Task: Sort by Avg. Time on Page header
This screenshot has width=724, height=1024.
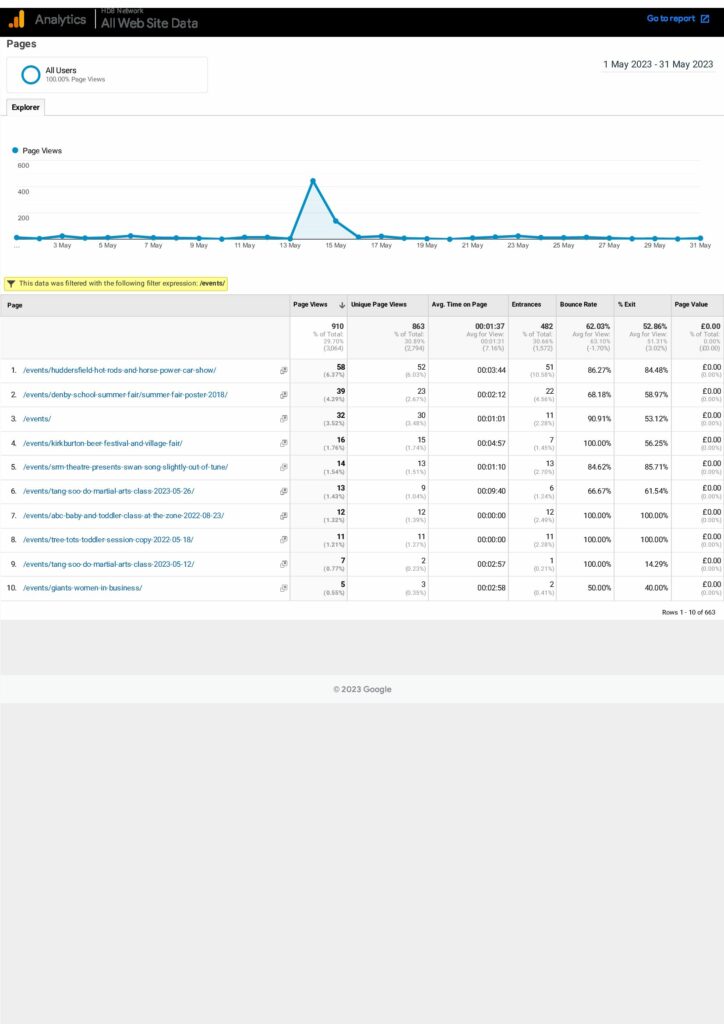Action: tap(459, 304)
